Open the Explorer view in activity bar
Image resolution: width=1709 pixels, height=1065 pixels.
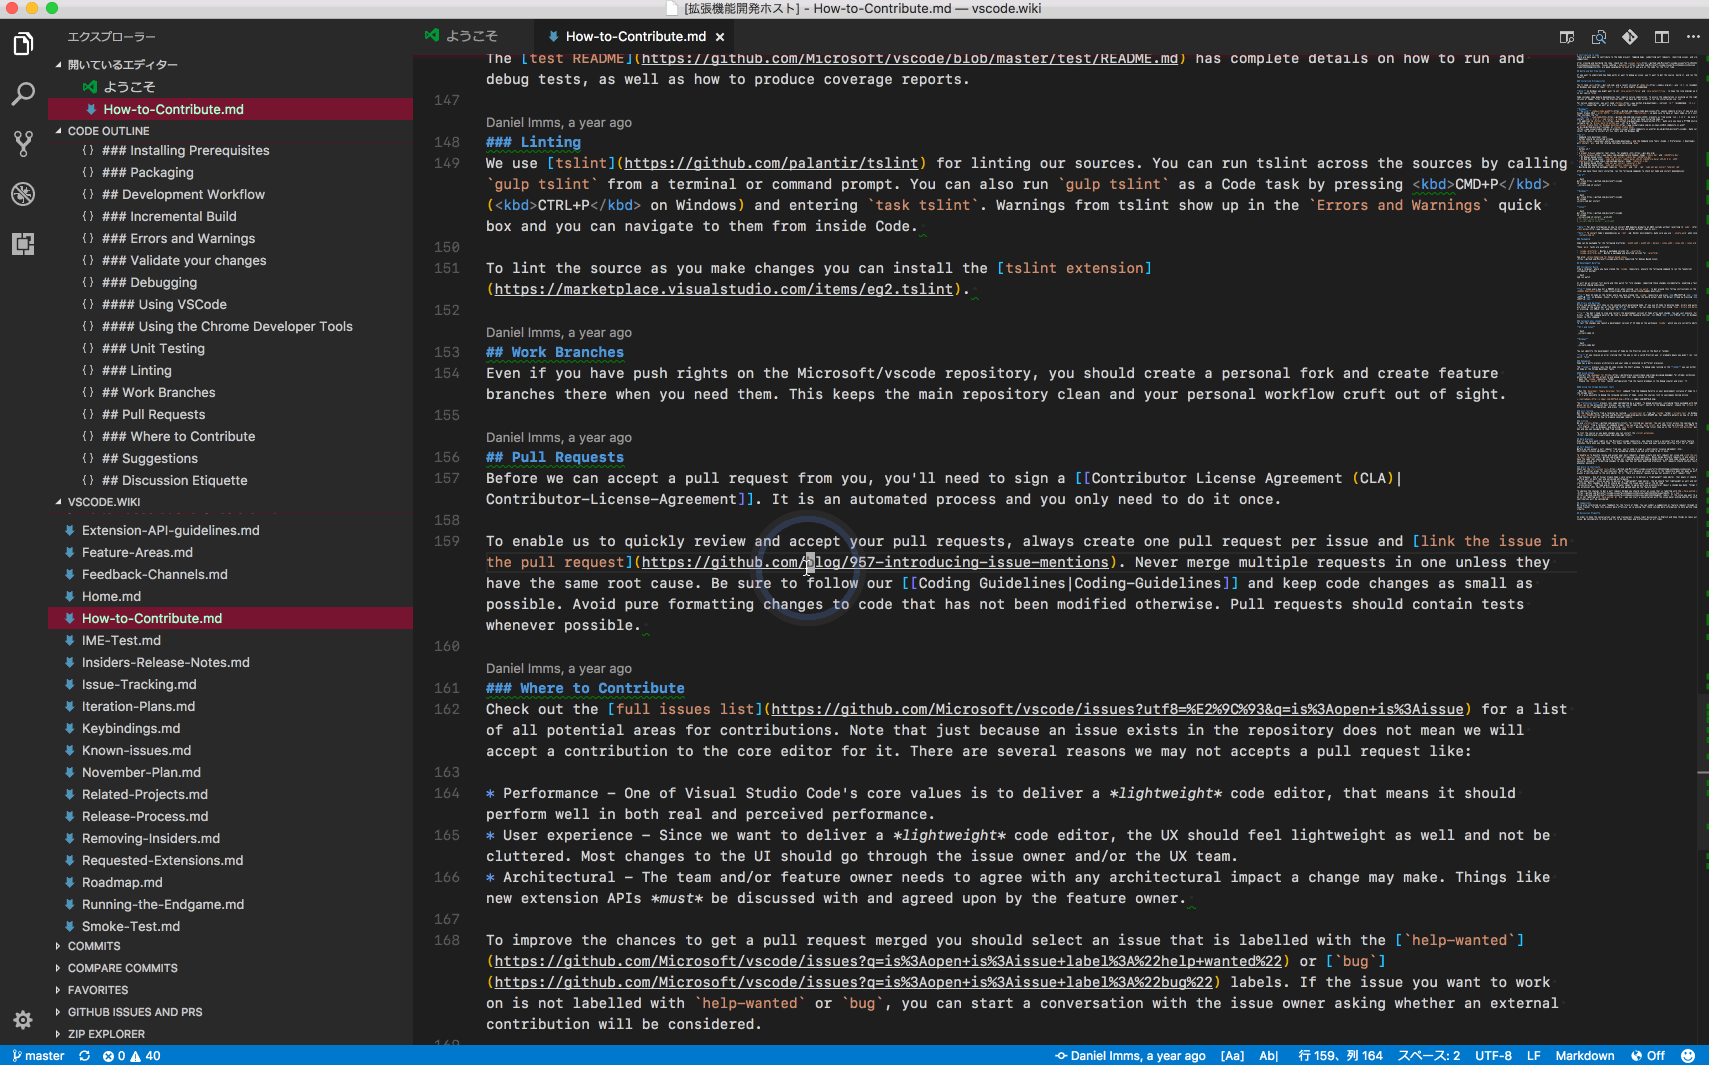tap(23, 44)
